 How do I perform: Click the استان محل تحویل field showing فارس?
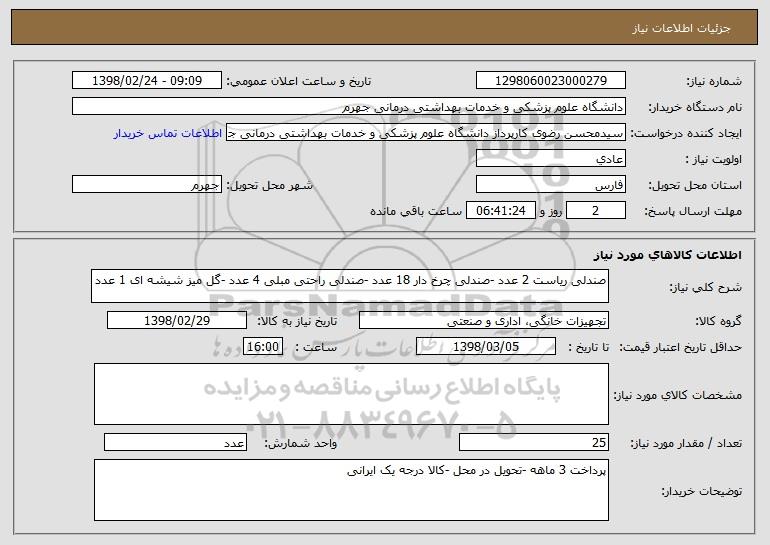tap(550, 185)
